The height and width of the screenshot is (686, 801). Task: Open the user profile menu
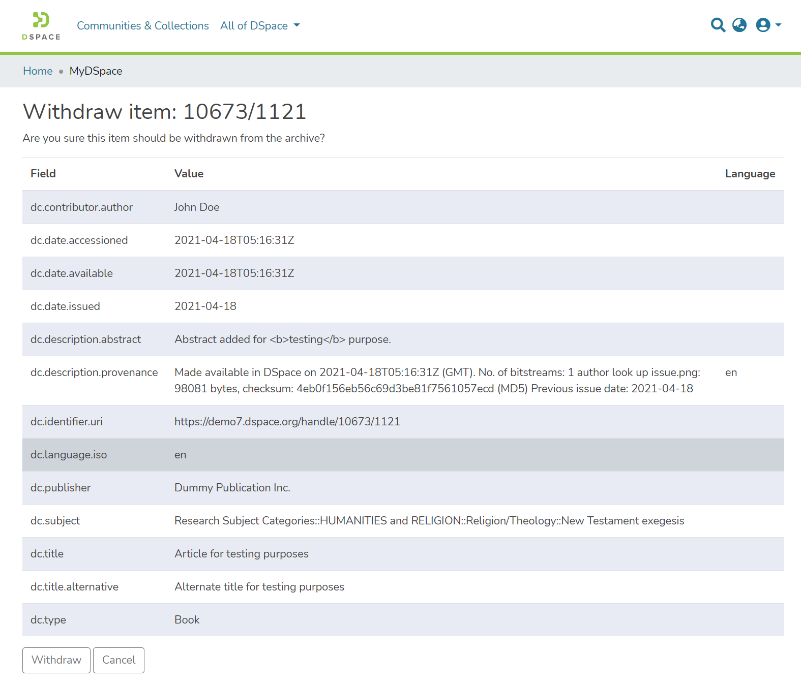pos(768,25)
